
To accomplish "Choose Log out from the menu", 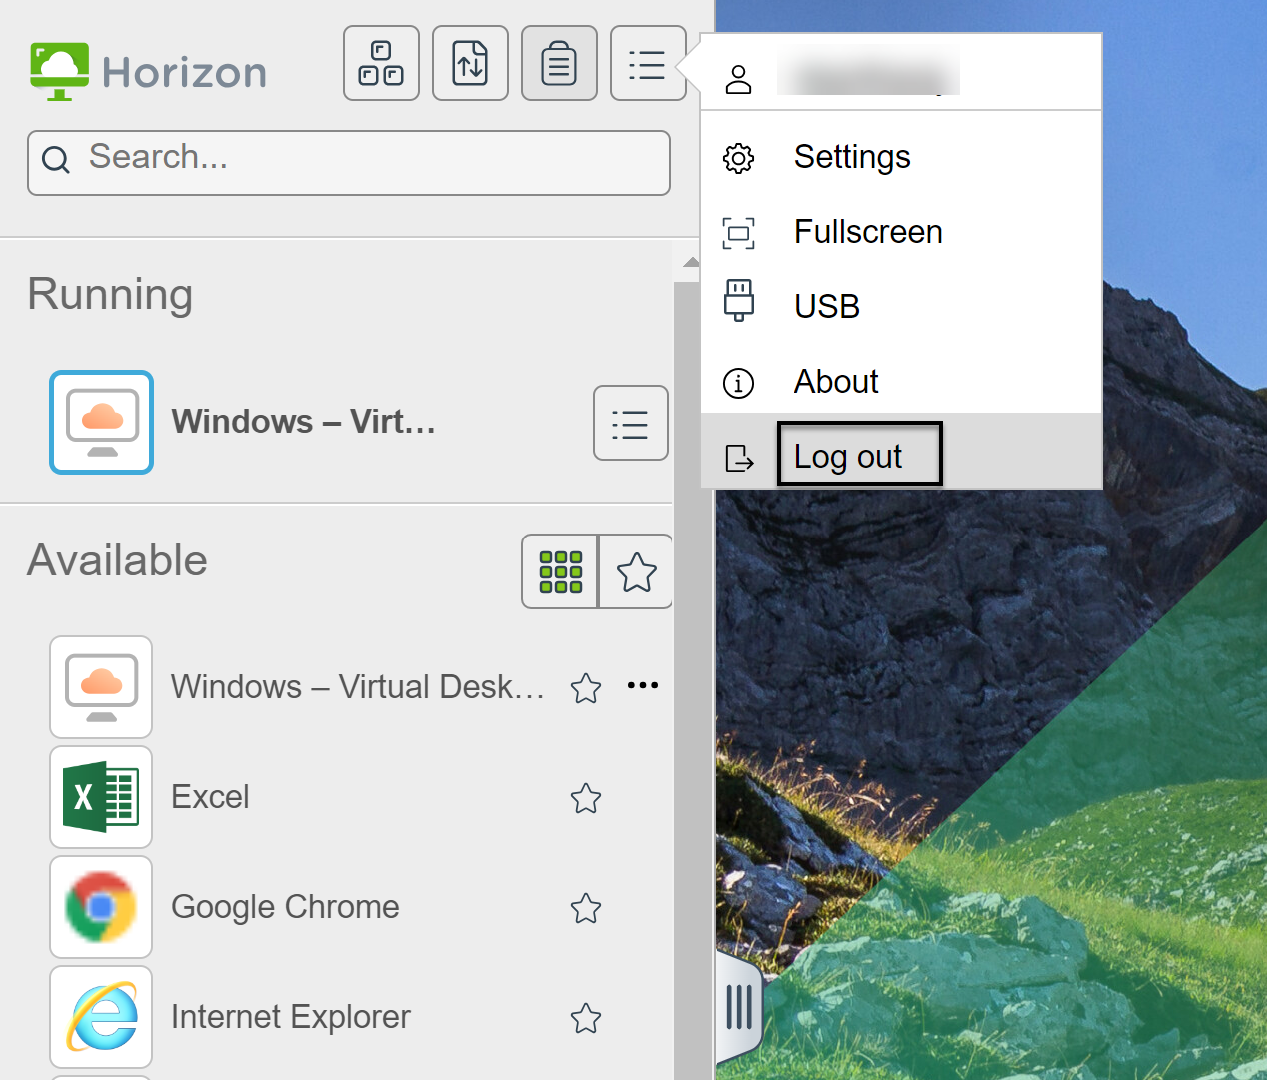I will [901, 452].
